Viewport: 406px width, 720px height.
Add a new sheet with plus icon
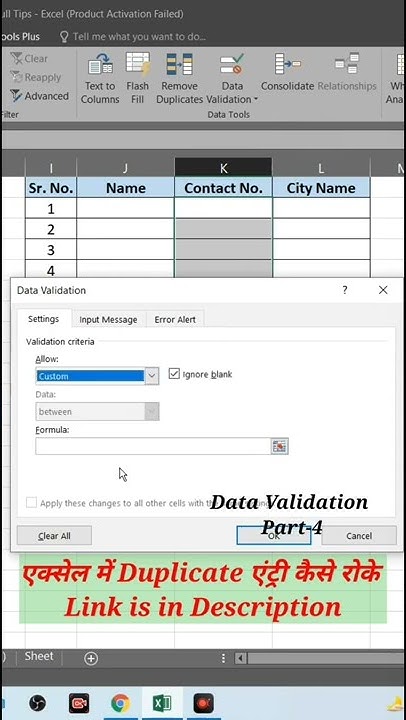[91, 658]
